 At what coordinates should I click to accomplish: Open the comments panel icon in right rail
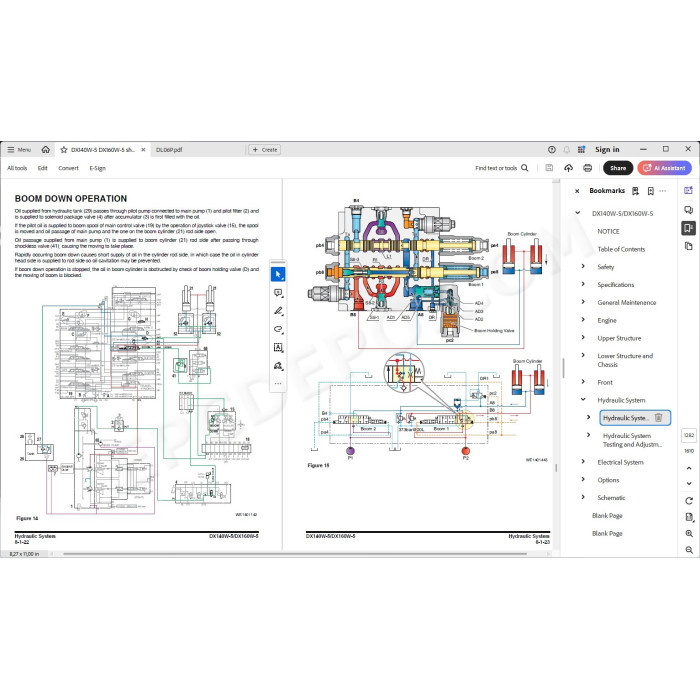tap(688, 210)
